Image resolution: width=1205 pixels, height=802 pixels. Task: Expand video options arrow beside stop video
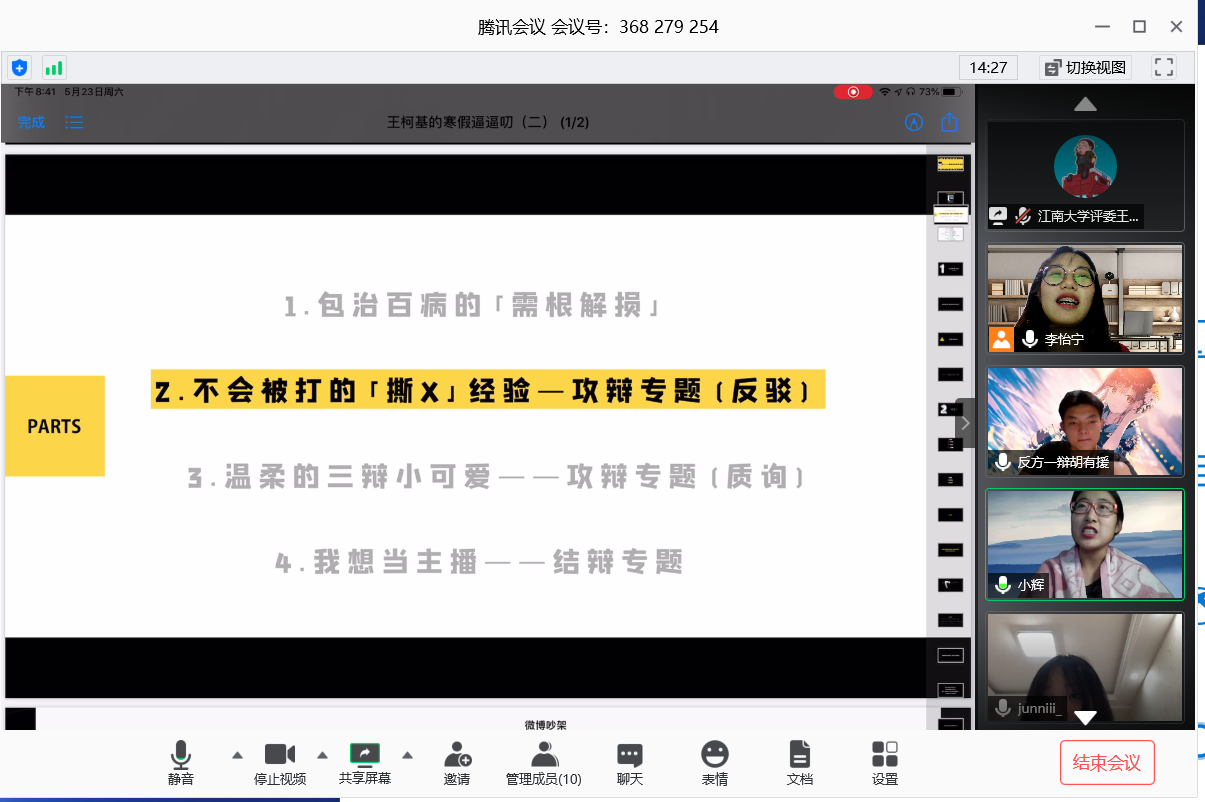323,755
